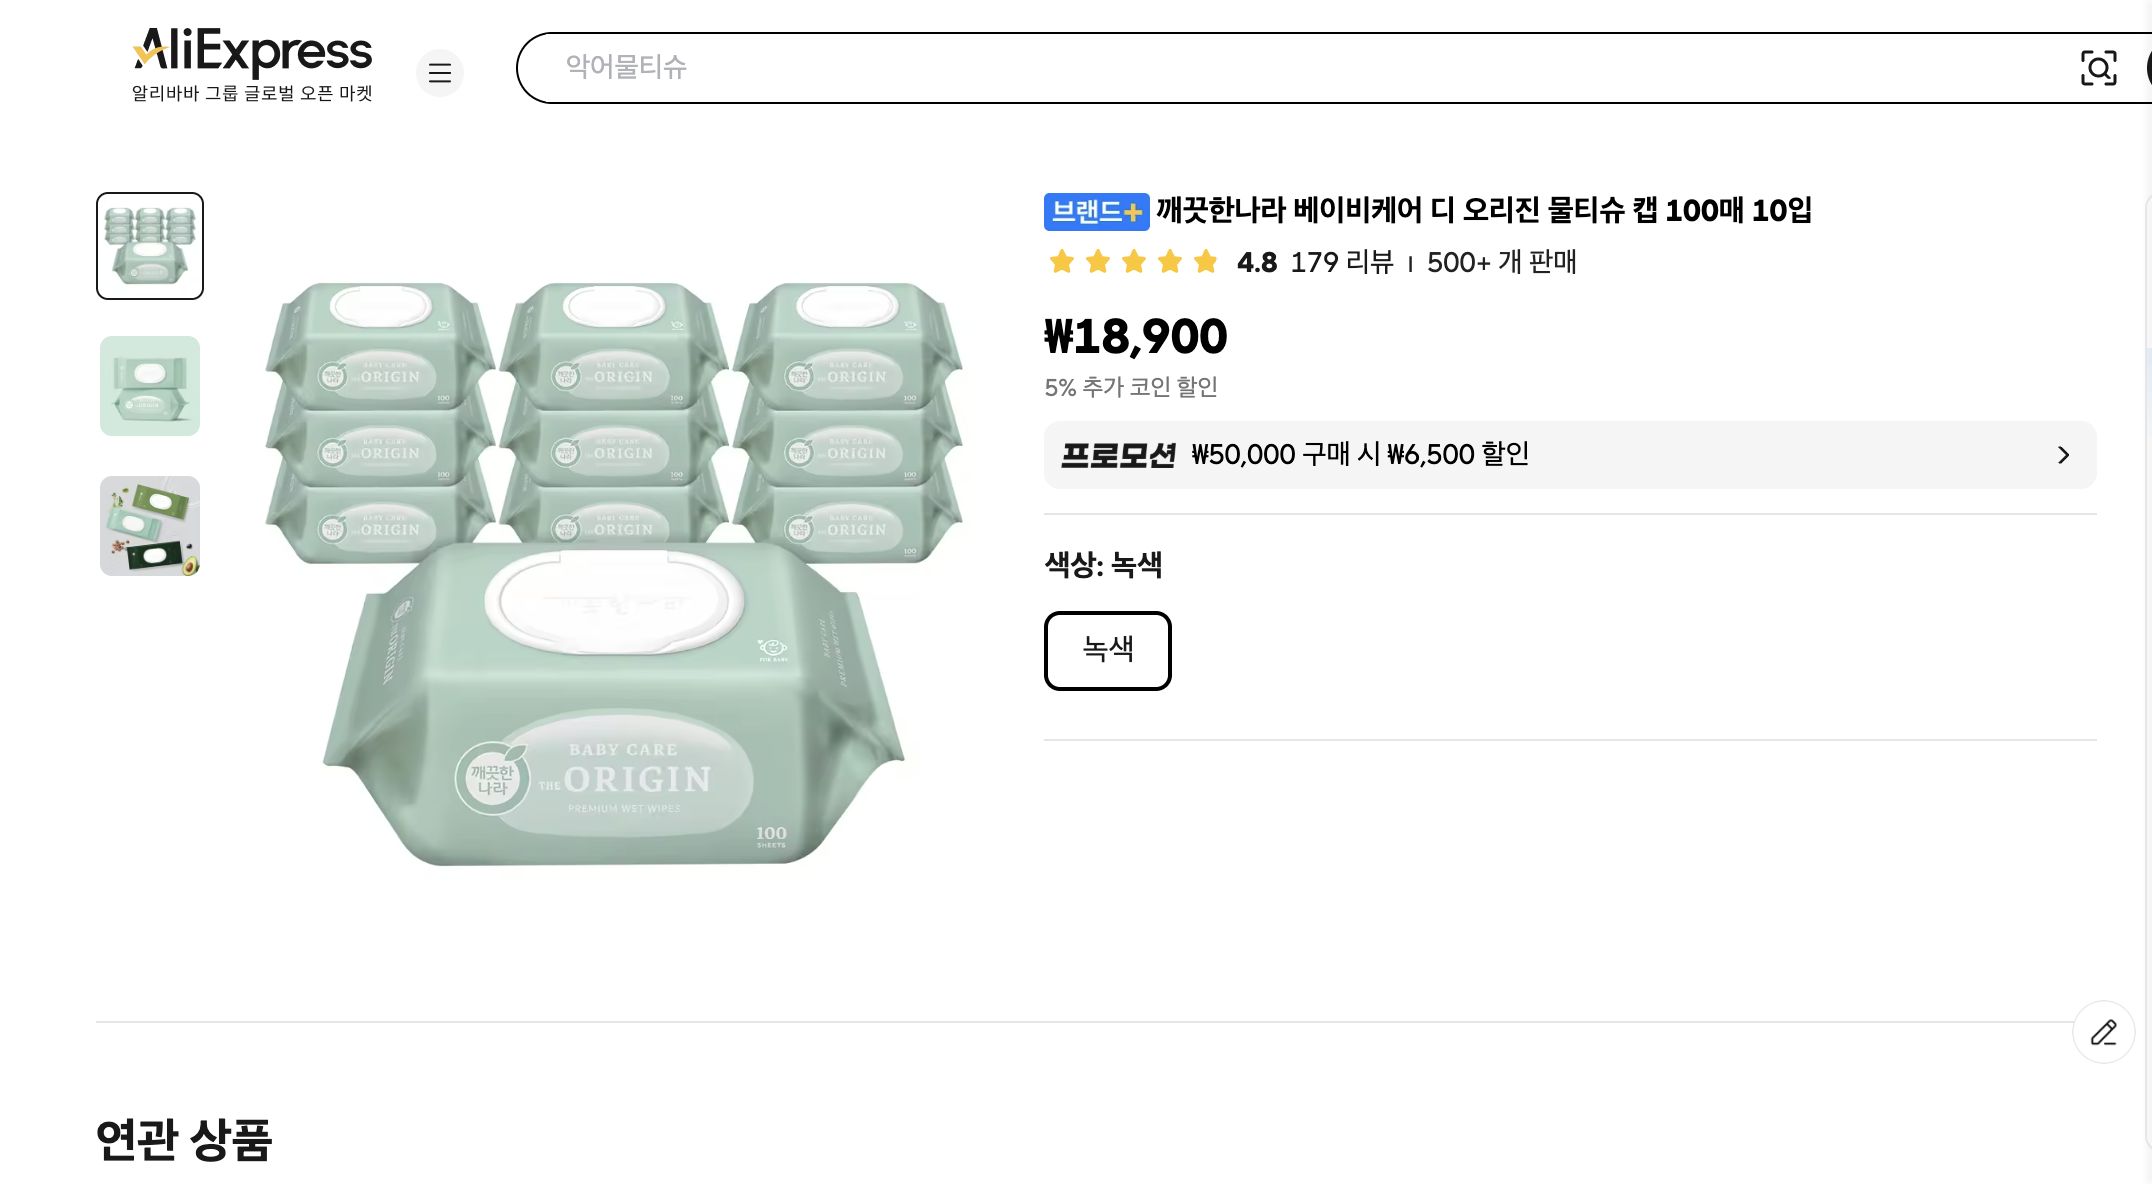Open the image search camera icon
Screen dimensions: 2152x1184
pyautogui.click(x=2100, y=68)
